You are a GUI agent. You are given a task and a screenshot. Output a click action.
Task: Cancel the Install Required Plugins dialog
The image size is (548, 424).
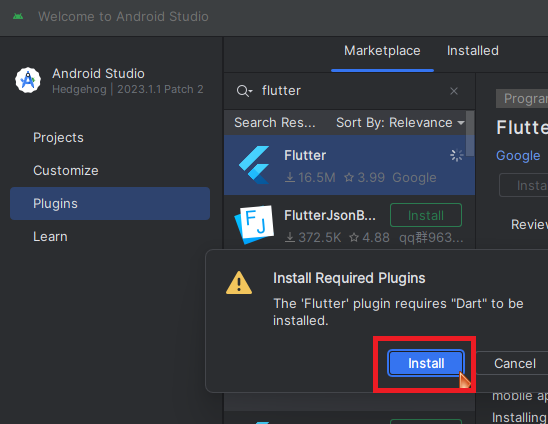pos(514,363)
